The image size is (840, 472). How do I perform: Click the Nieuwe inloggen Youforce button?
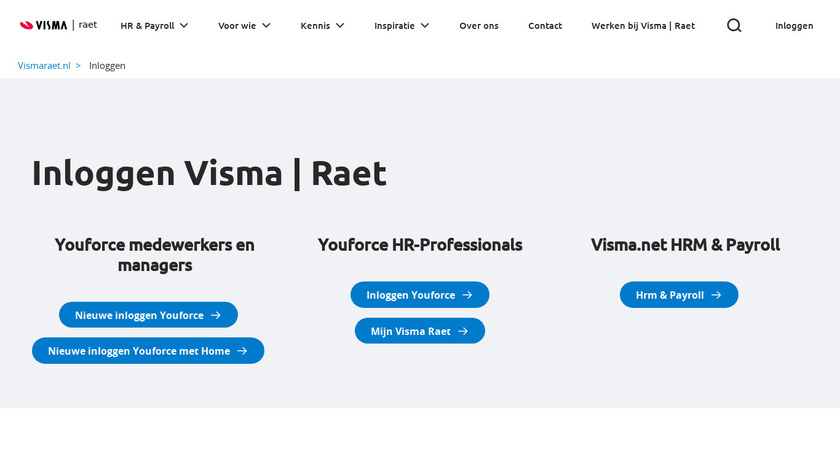(x=148, y=315)
